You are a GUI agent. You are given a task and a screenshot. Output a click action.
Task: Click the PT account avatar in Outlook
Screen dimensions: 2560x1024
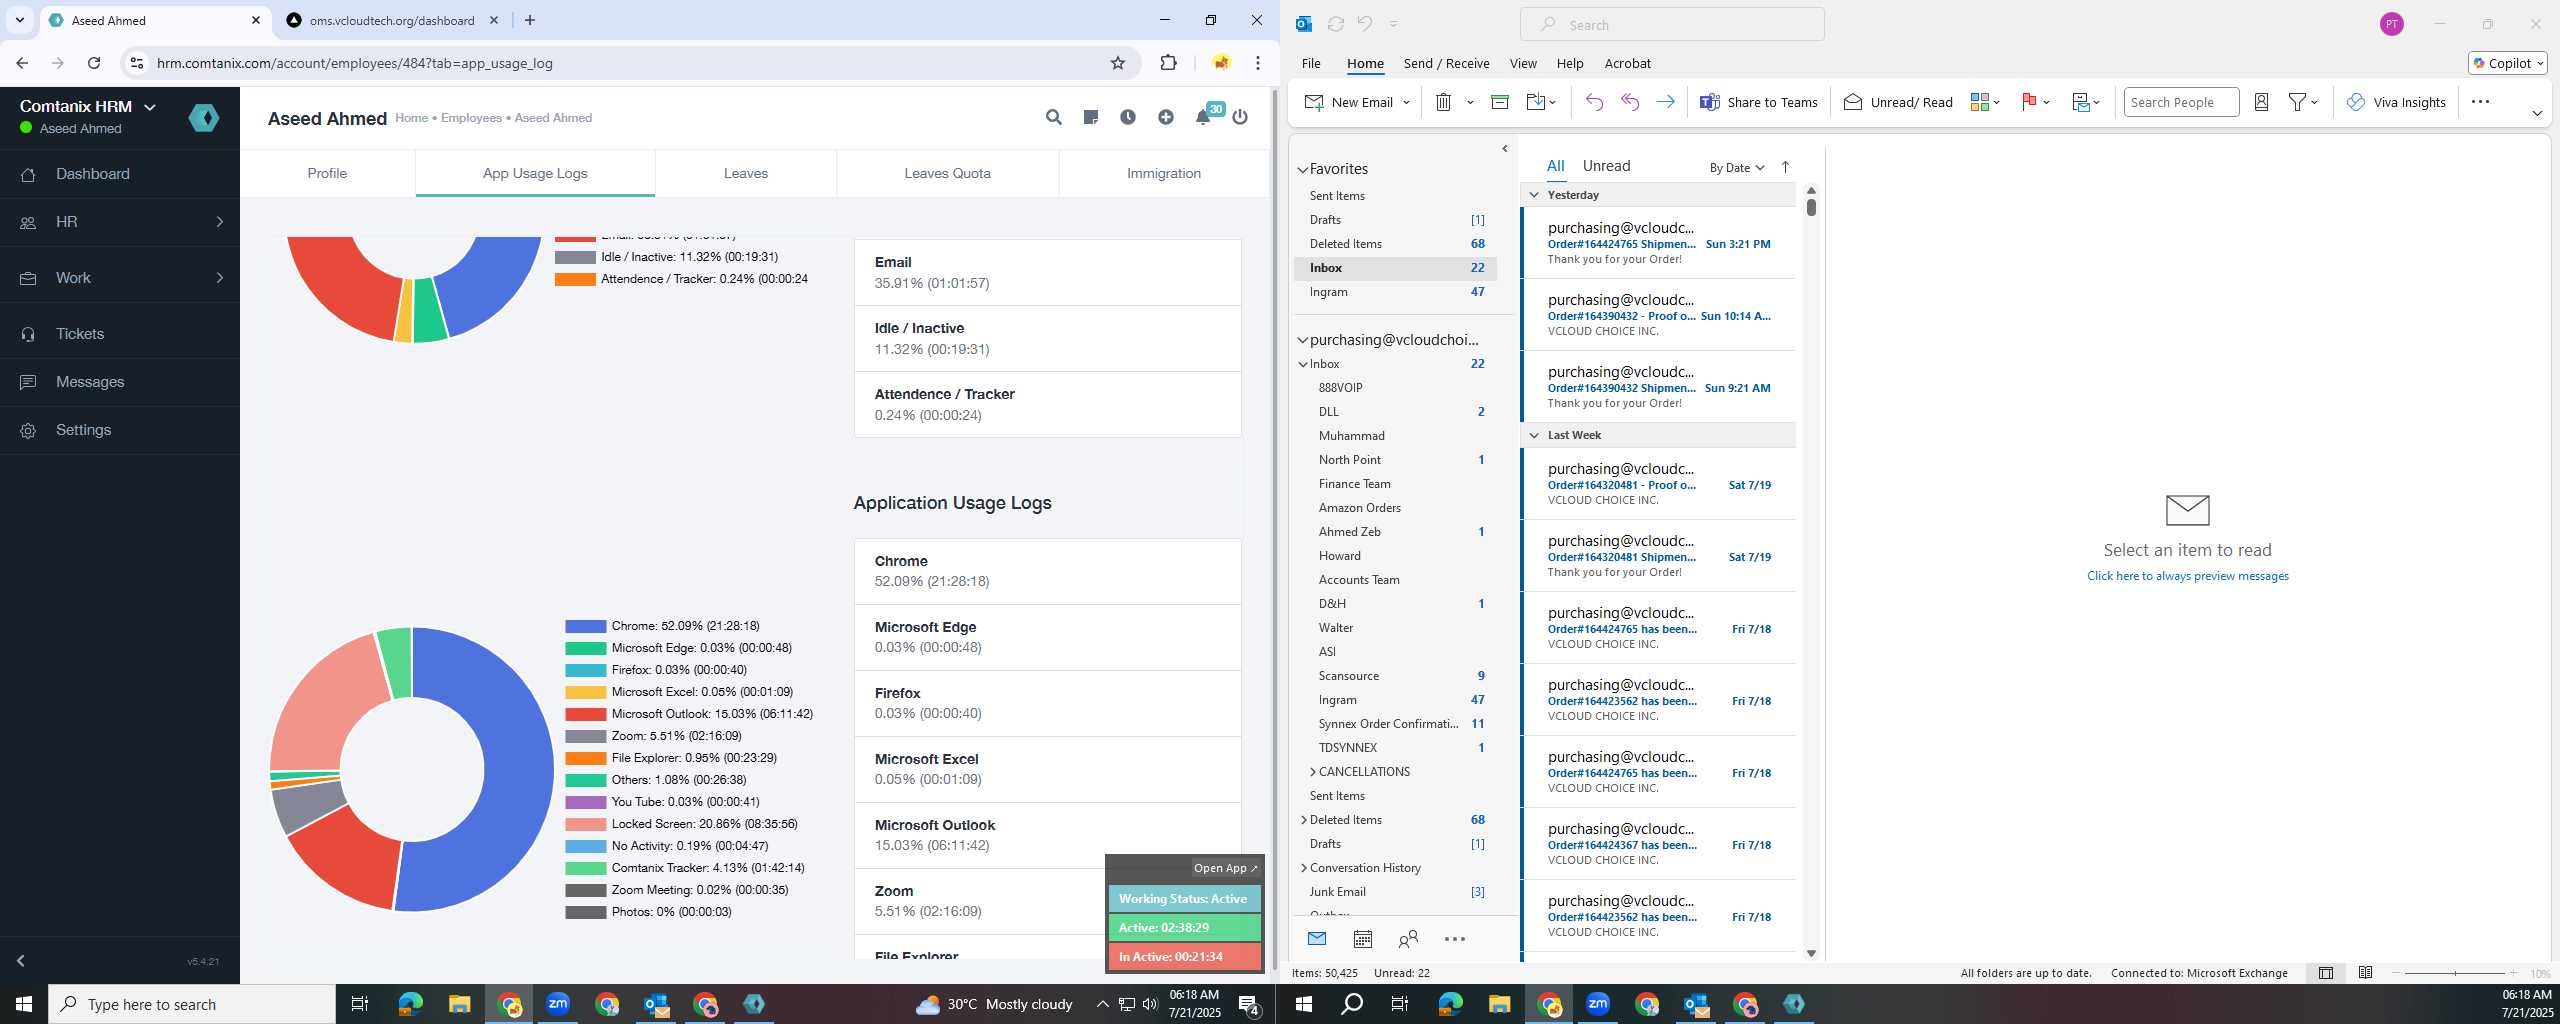click(x=2392, y=24)
